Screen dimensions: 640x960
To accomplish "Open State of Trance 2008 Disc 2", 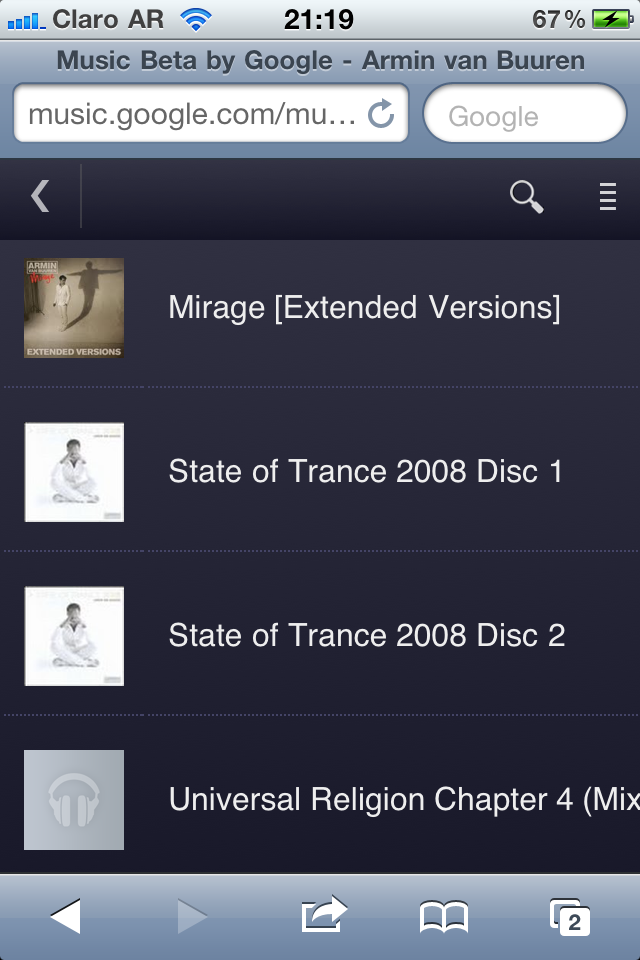I will (320, 636).
